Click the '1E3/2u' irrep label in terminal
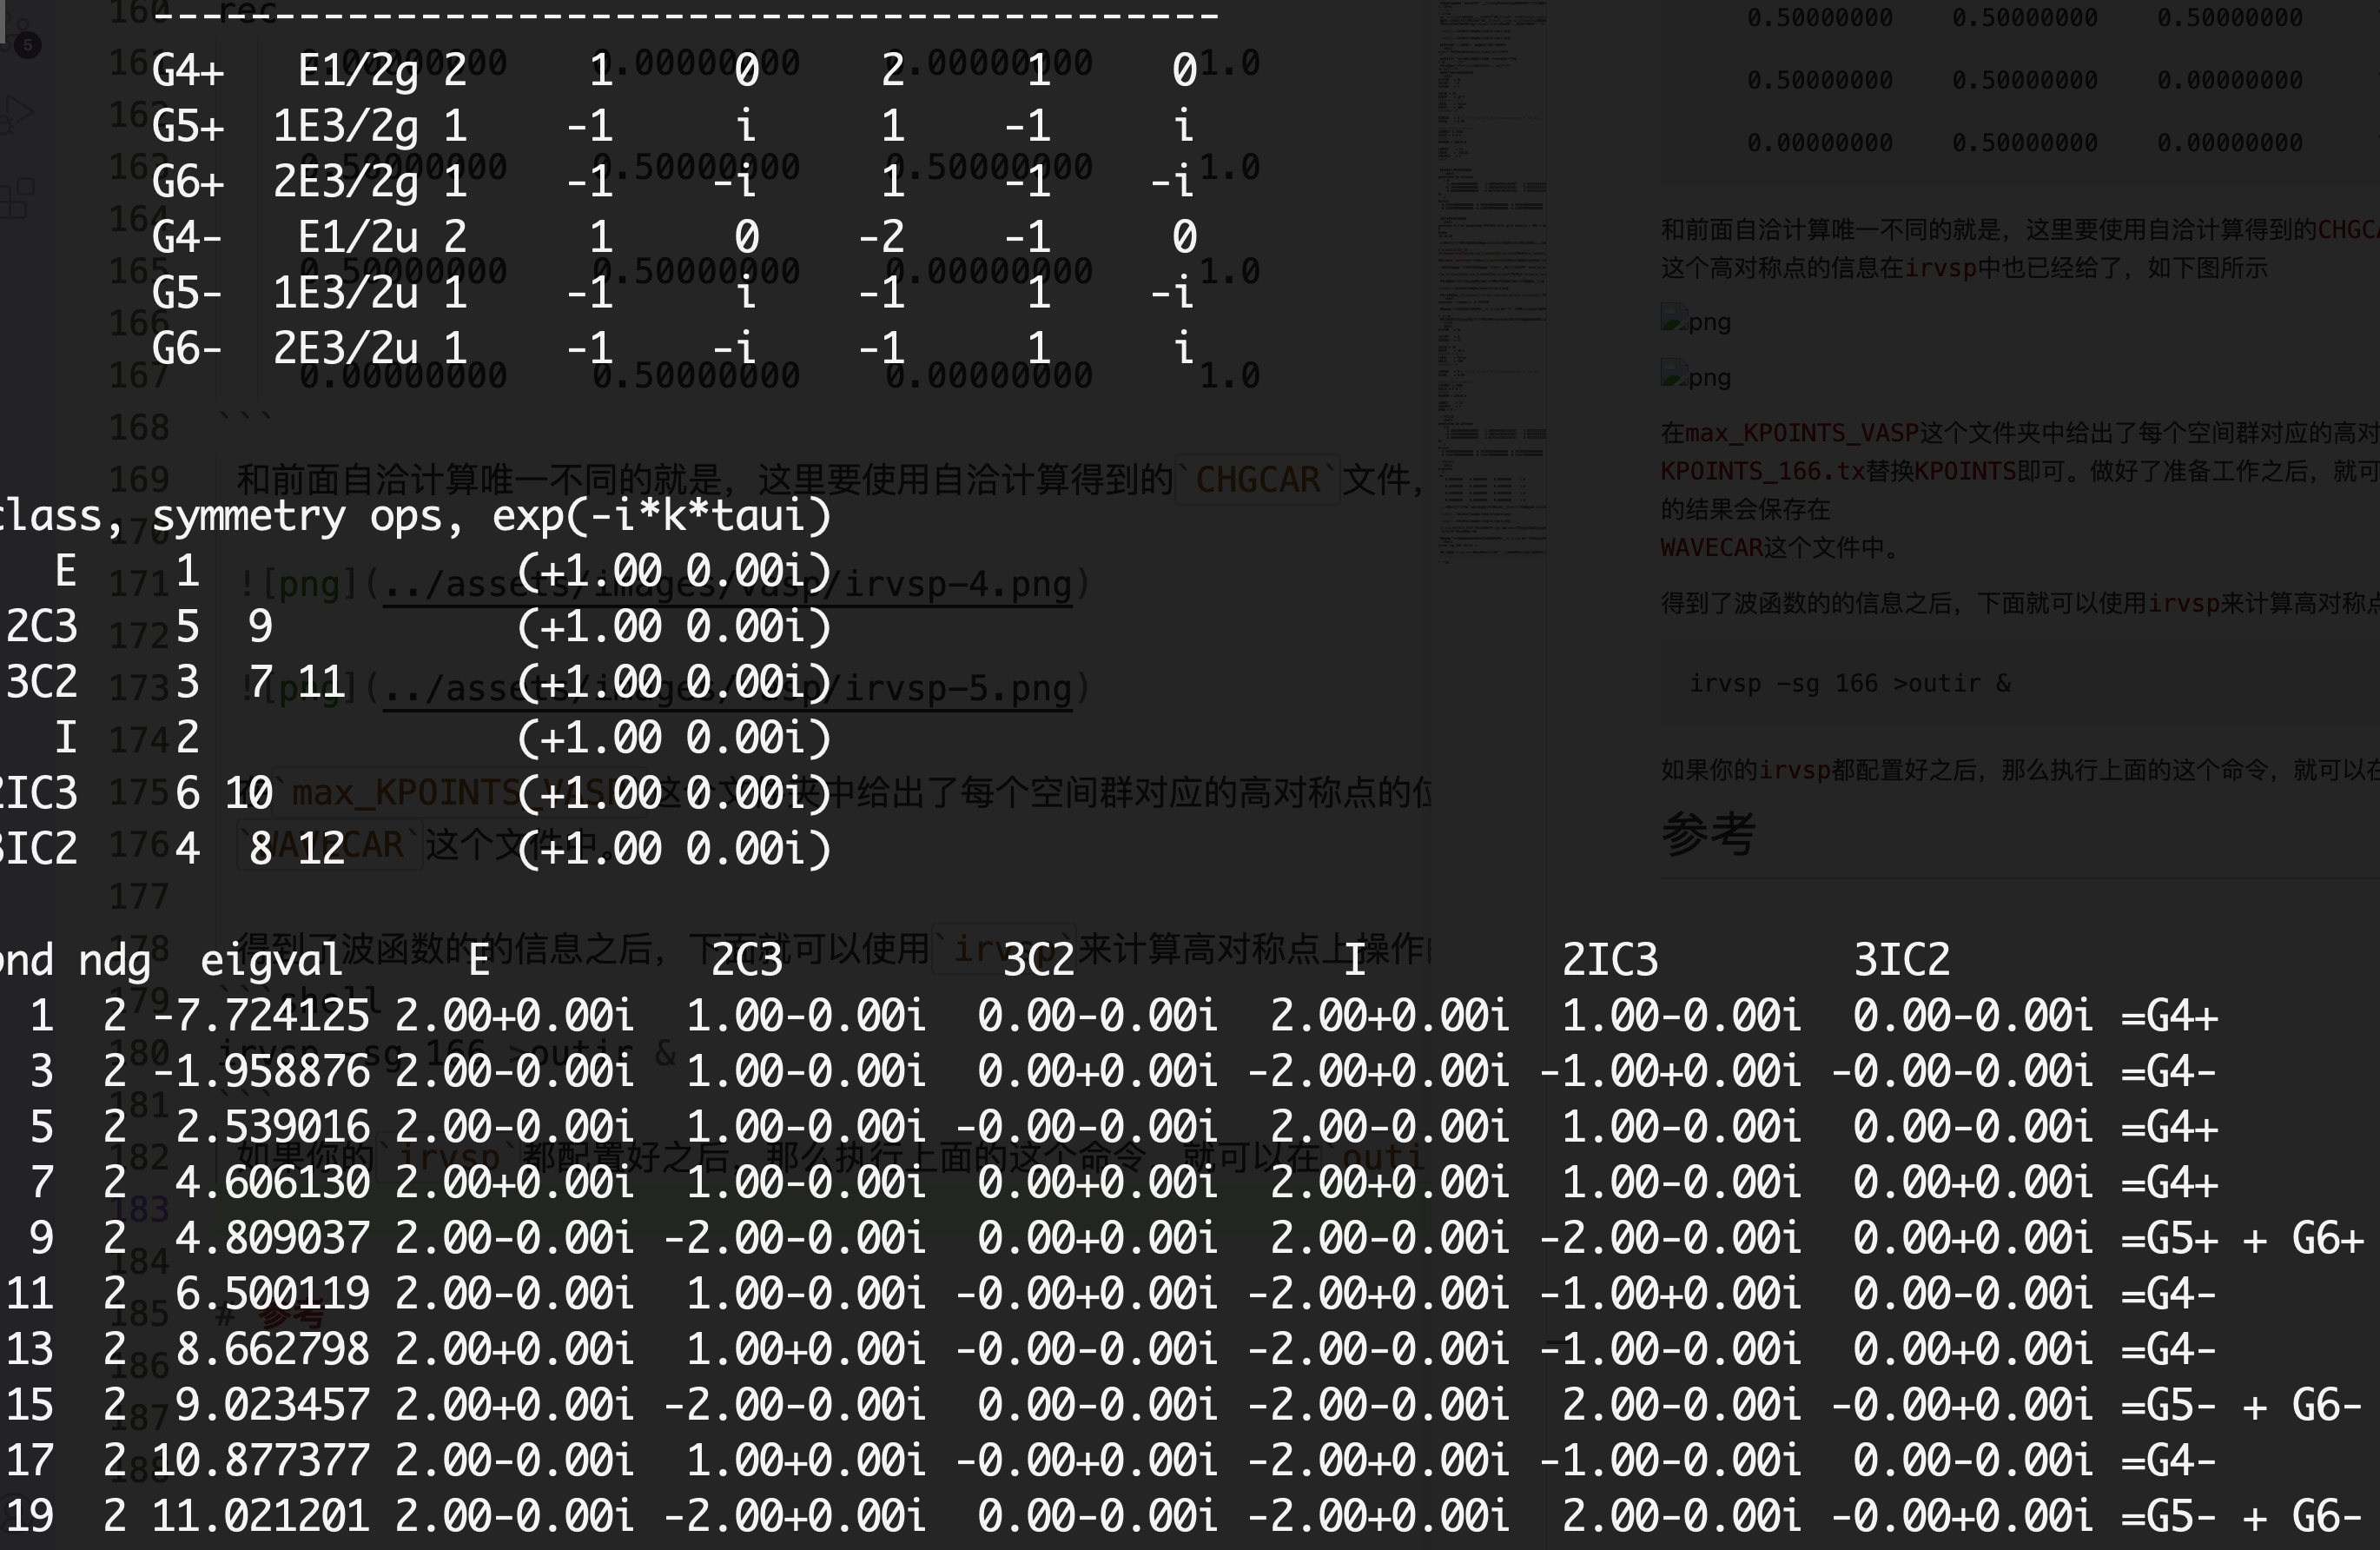 [x=346, y=294]
